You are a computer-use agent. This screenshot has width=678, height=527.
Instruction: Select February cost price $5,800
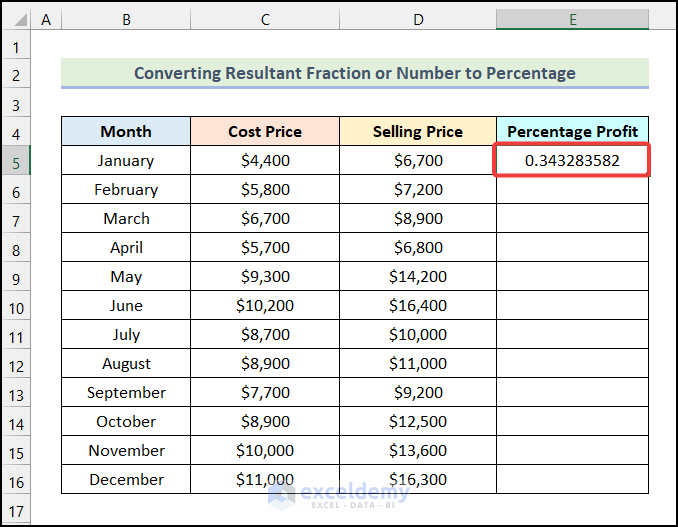click(x=264, y=189)
